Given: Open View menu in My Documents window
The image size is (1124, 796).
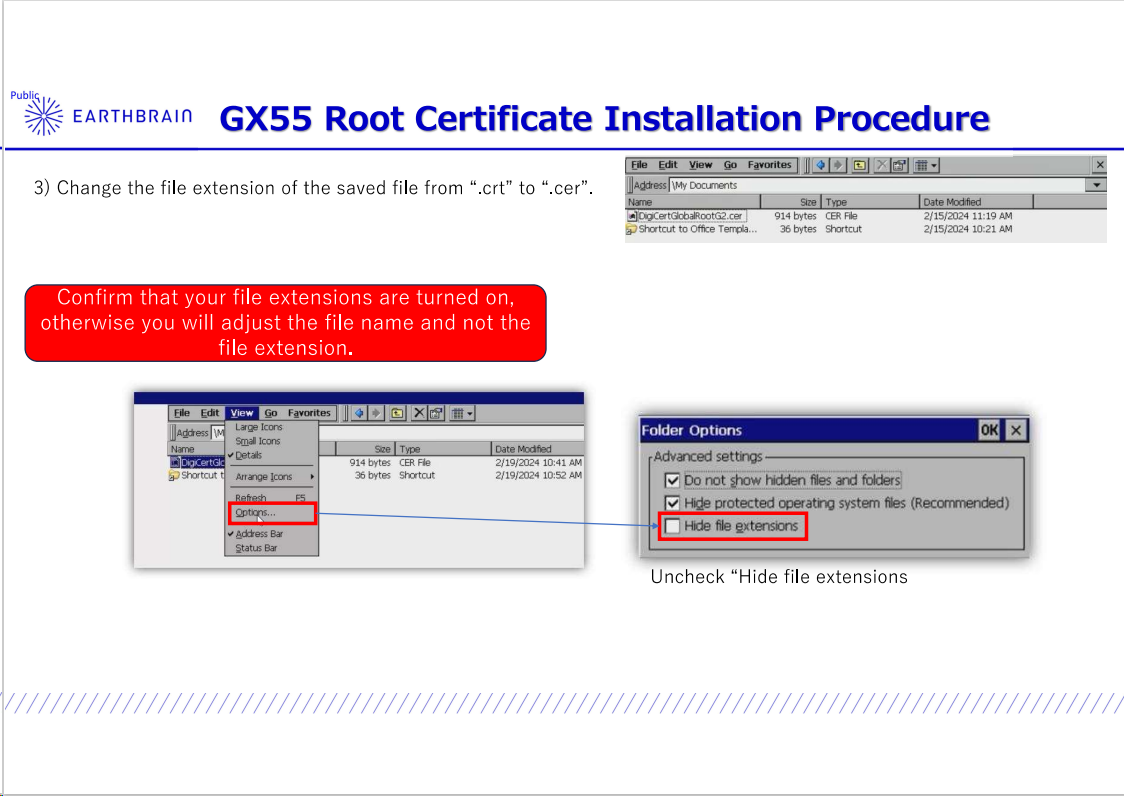Looking at the screenshot, I should coord(700,165).
